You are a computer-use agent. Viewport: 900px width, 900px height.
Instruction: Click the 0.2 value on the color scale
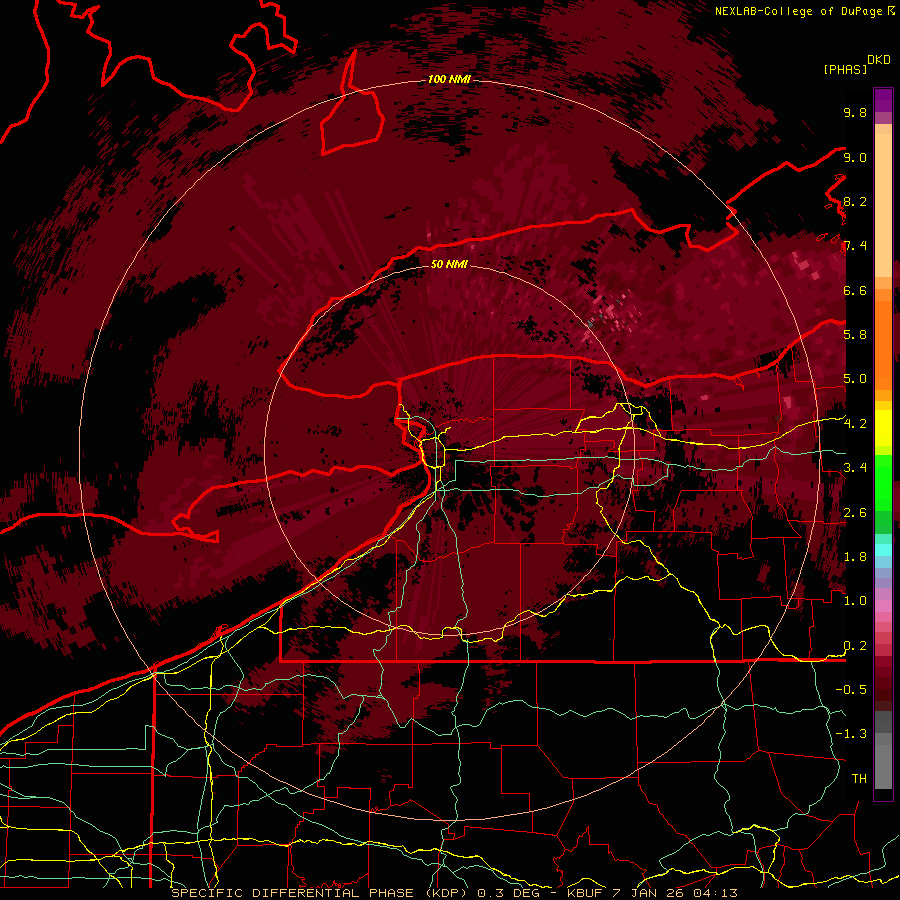[x=855, y=645]
